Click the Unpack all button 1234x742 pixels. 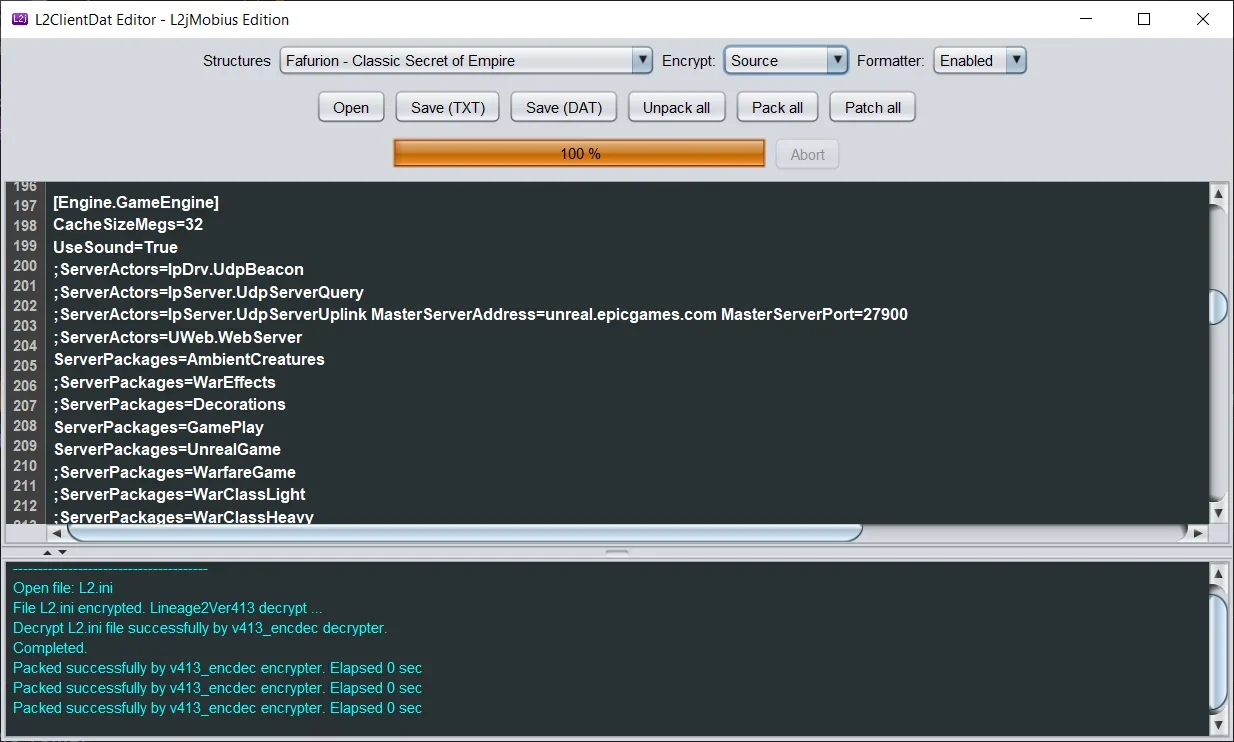677,107
